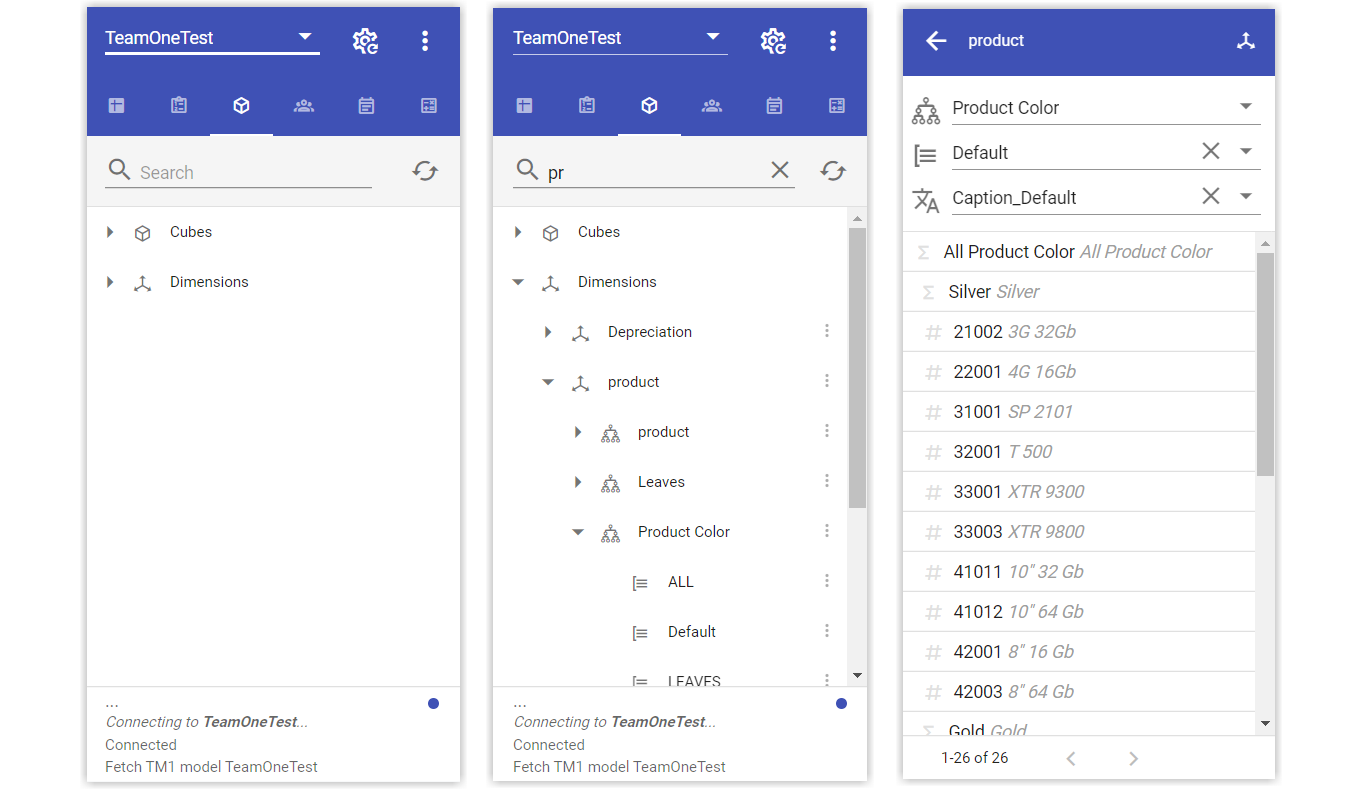Open options menu for product hierarchy
Viewport: 1355px width, 800px height.
pos(827,431)
